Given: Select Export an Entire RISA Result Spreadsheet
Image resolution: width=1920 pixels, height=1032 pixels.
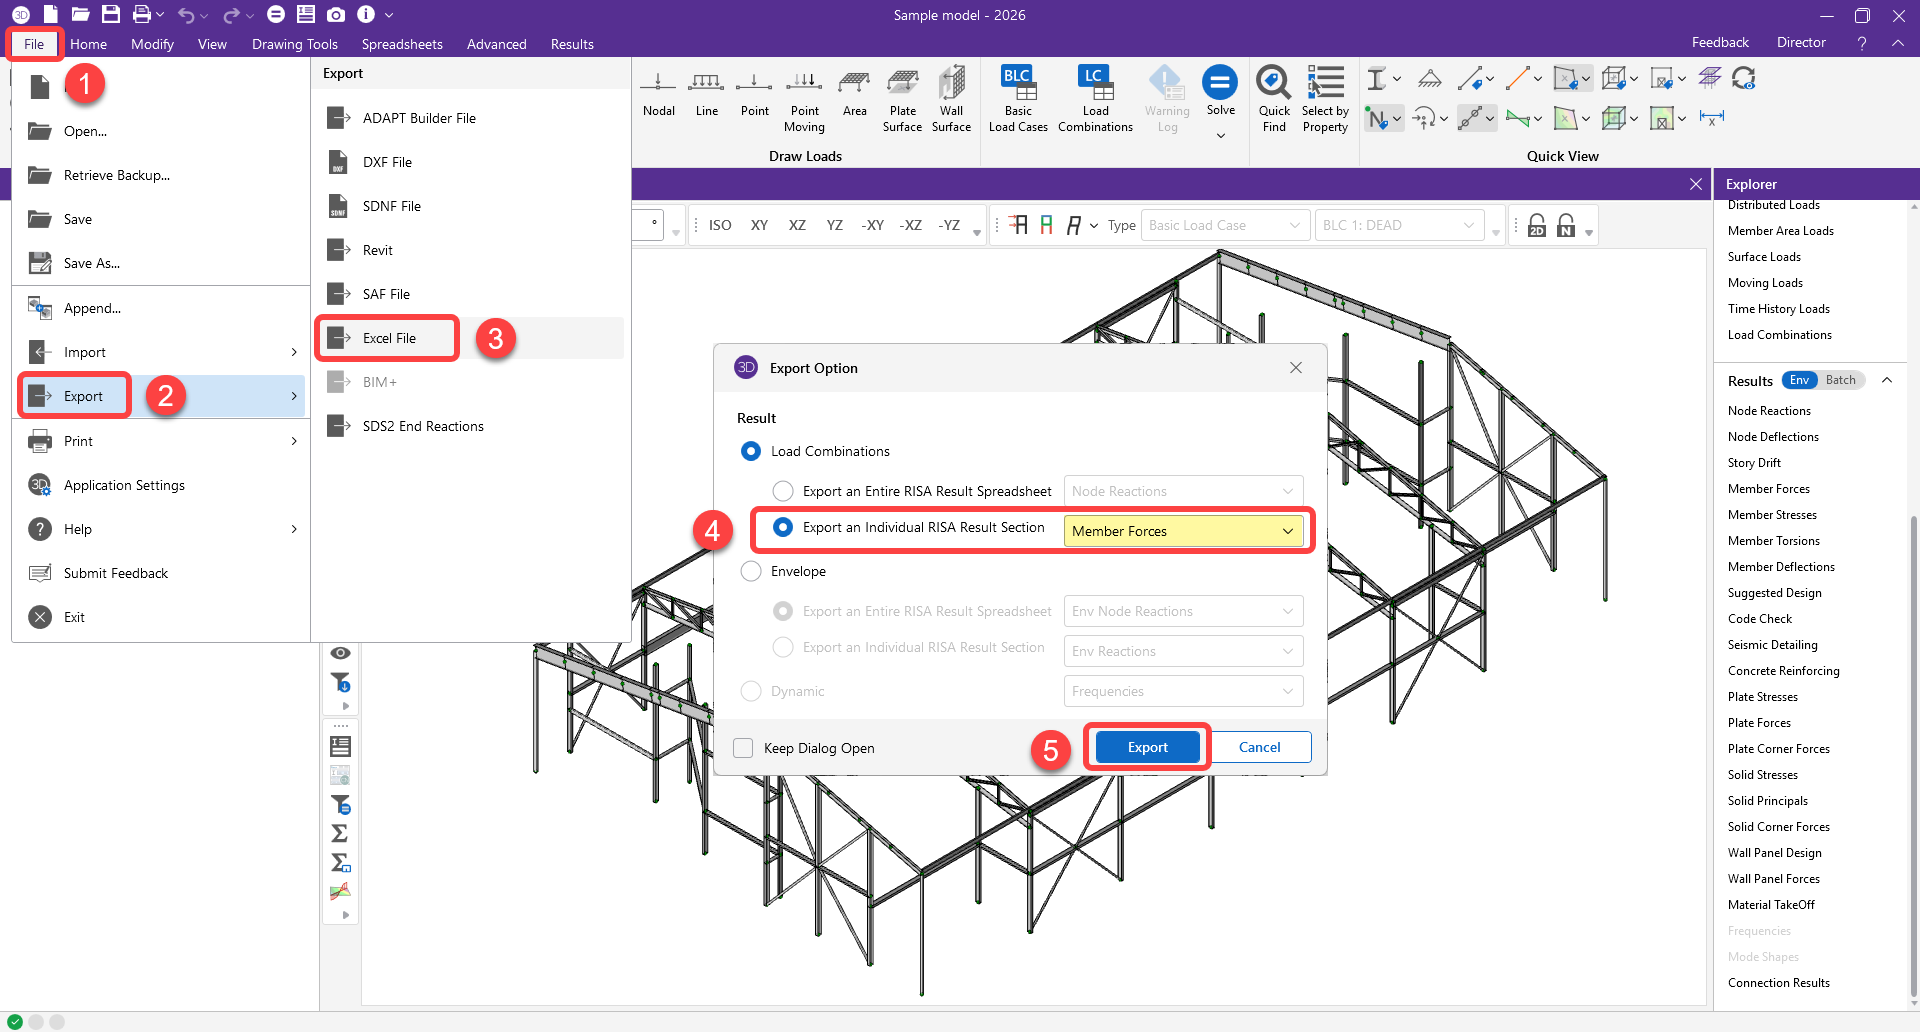Looking at the screenshot, I should pyautogui.click(x=783, y=491).
